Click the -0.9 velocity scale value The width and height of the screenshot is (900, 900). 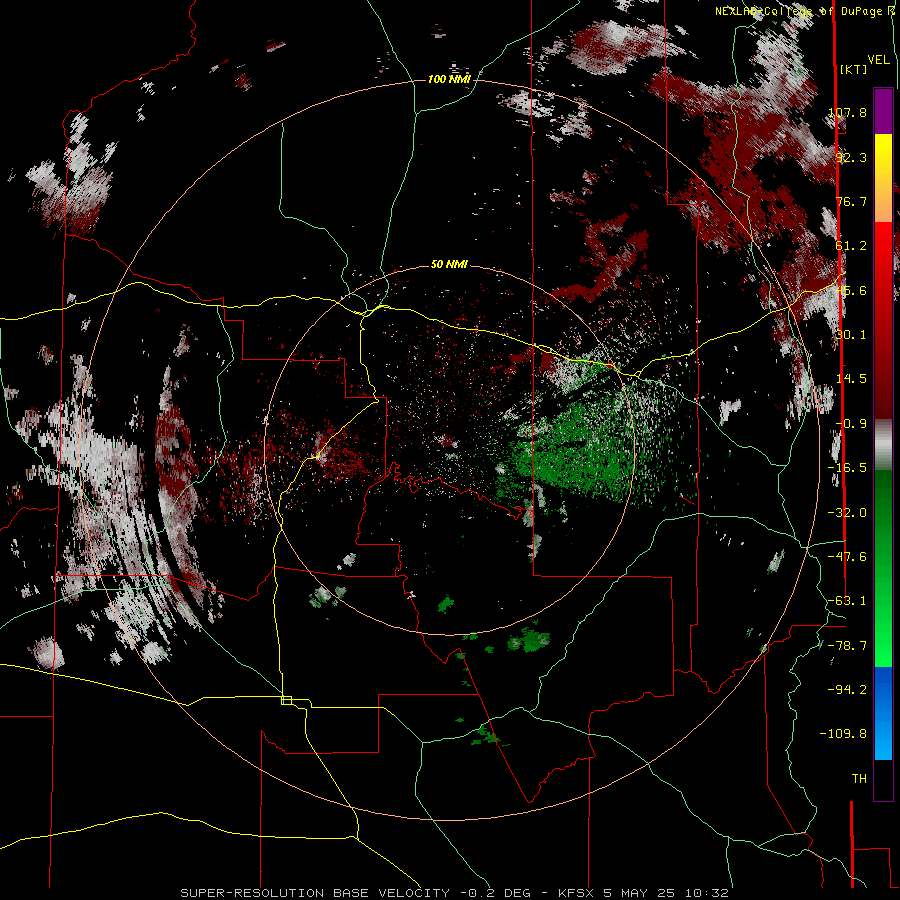pos(851,424)
